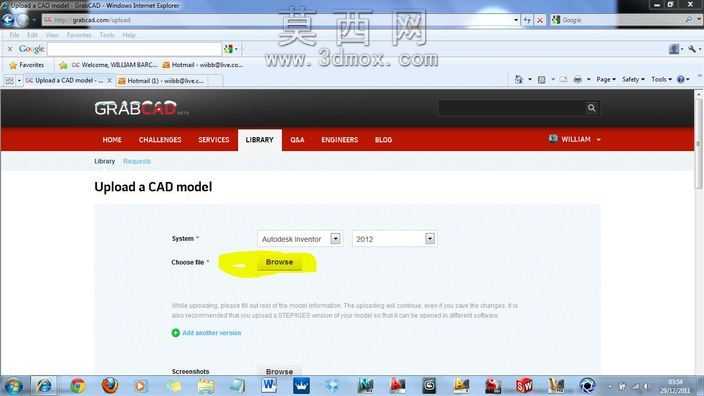
Task: Click the green plus Add another version icon
Action: [176, 333]
